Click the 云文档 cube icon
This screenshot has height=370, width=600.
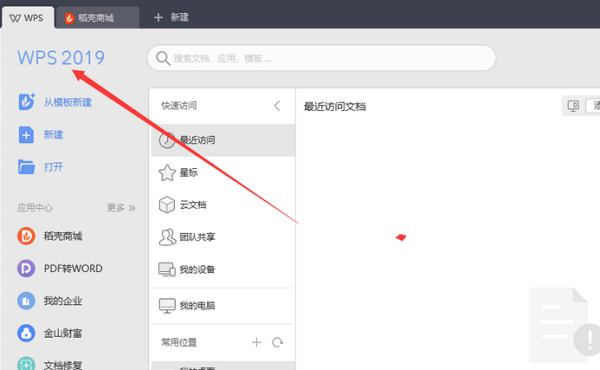coord(167,205)
